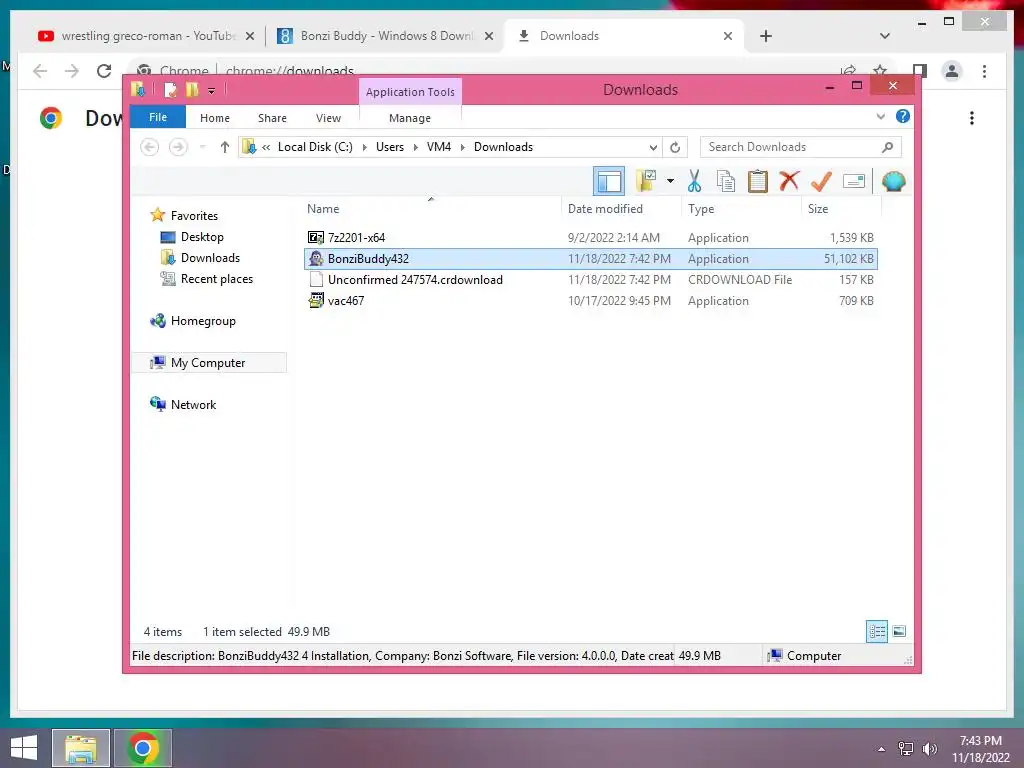Open quick access toolbar customize dropdown
1024x768 pixels.
[212, 90]
